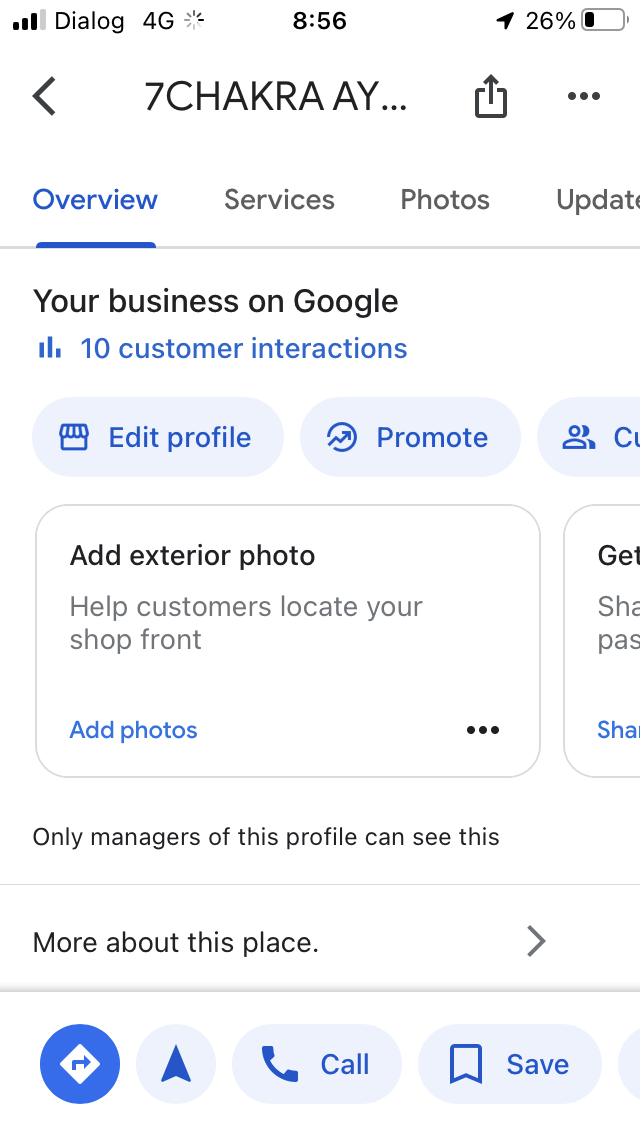Open options on Add exterior photo card
Viewport: 640px width, 1136px height.
tap(483, 730)
